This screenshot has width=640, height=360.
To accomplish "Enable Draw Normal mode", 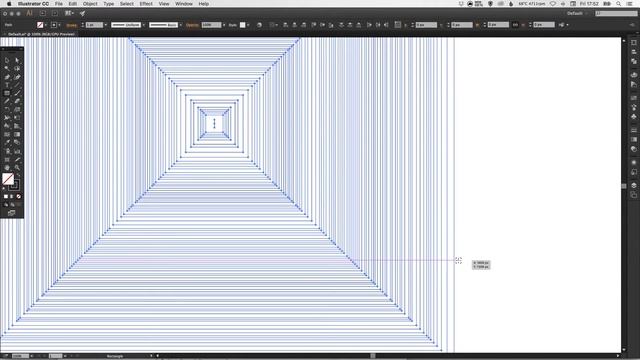I will 6,204.
